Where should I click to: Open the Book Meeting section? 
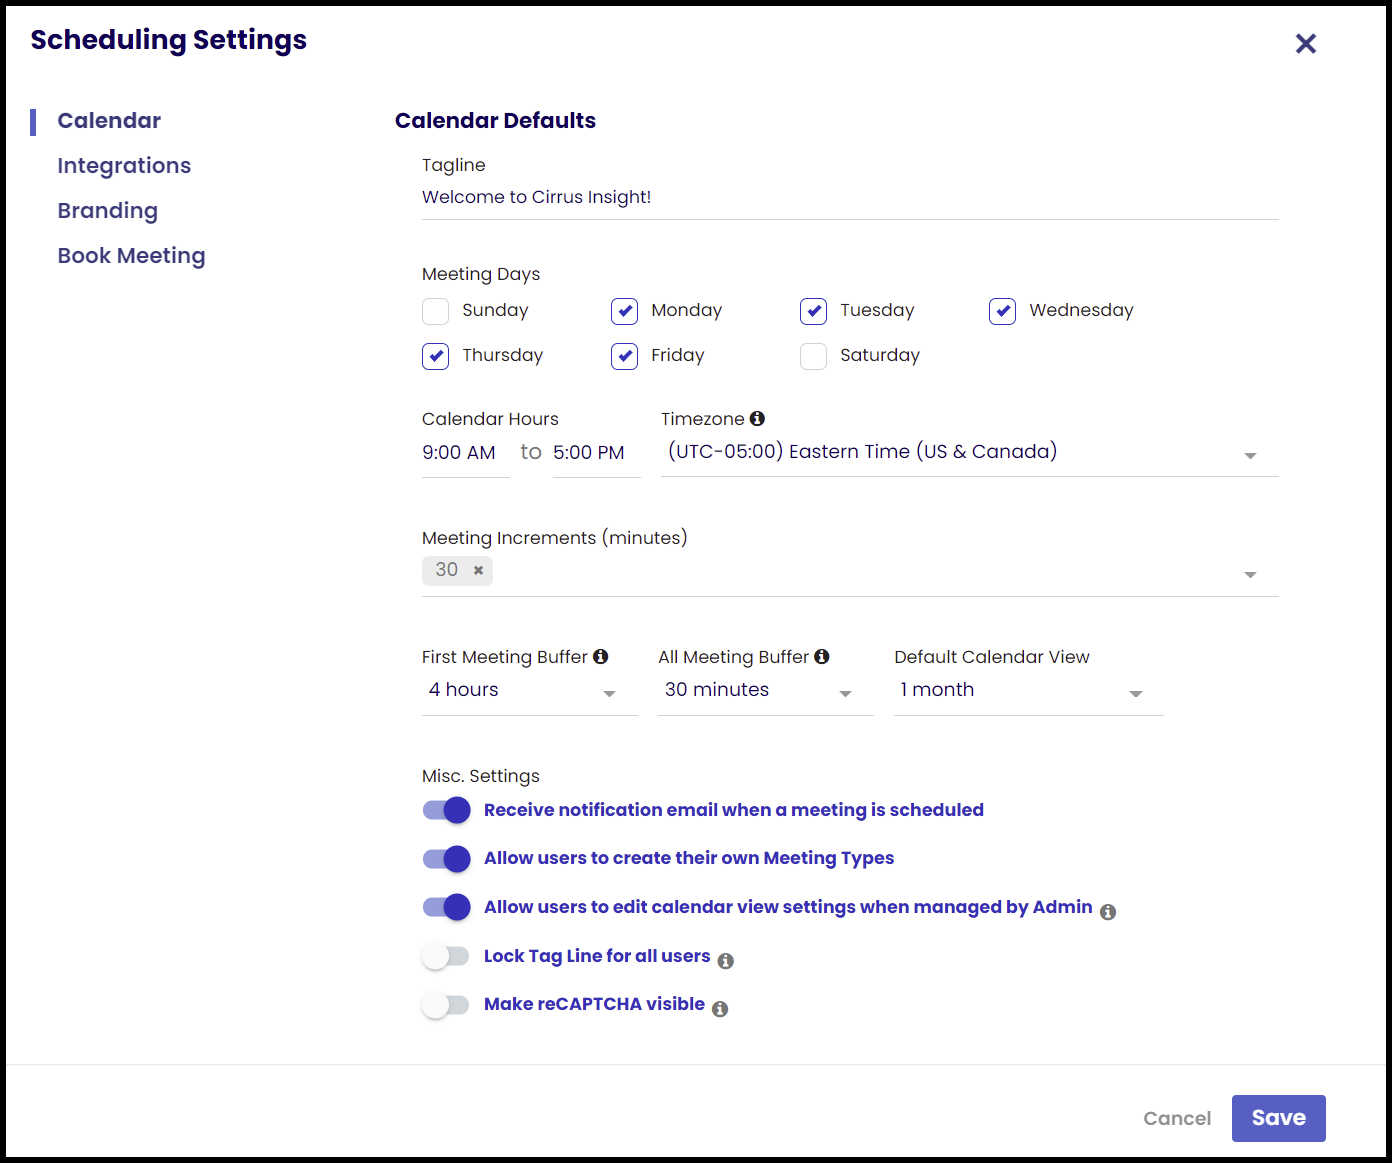[x=131, y=256]
